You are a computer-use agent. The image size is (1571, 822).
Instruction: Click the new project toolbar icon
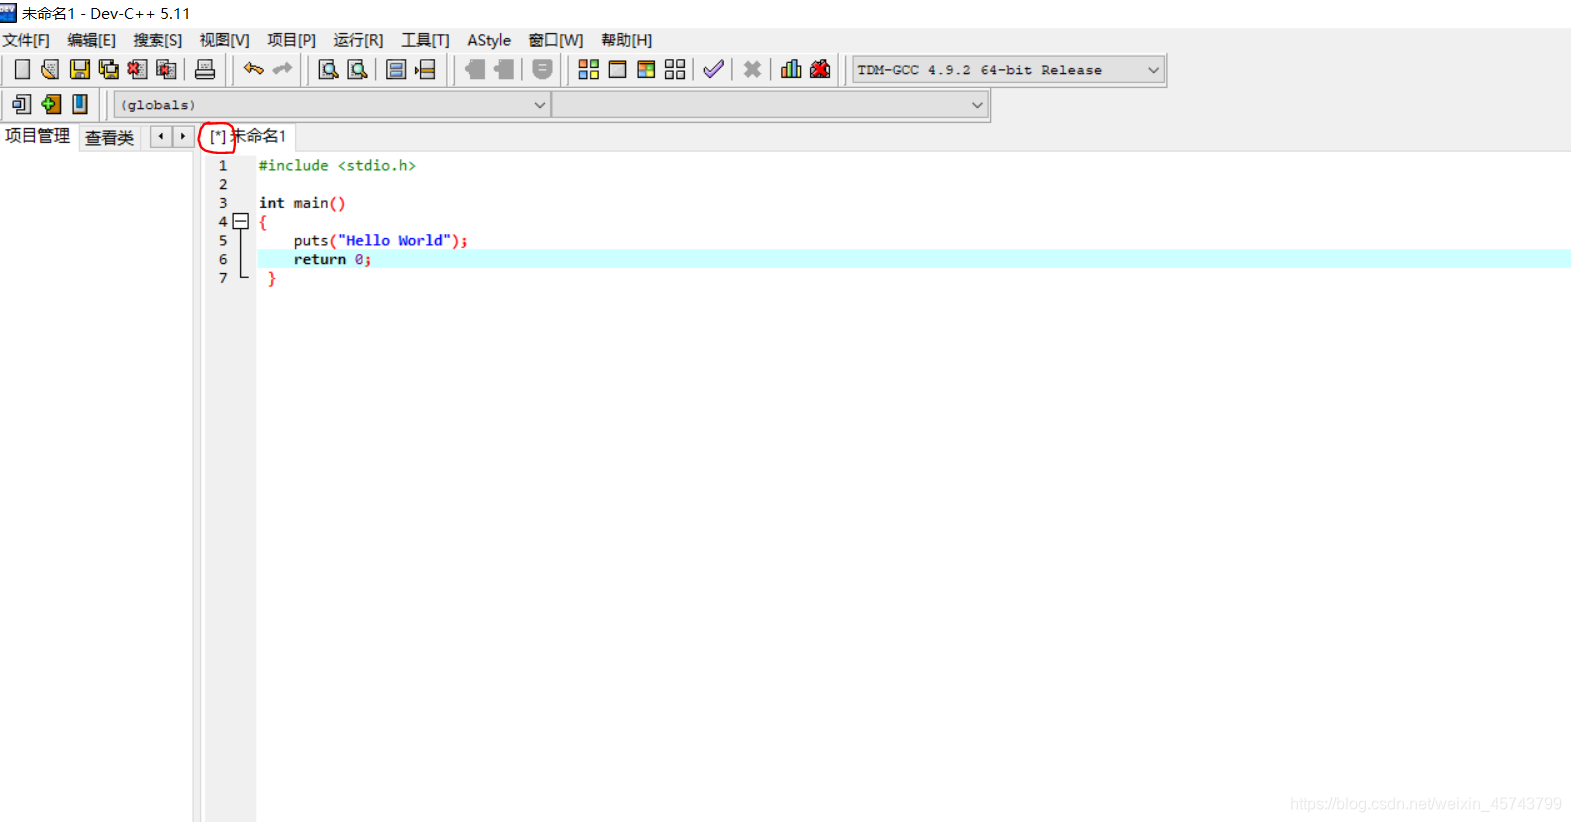(22, 104)
